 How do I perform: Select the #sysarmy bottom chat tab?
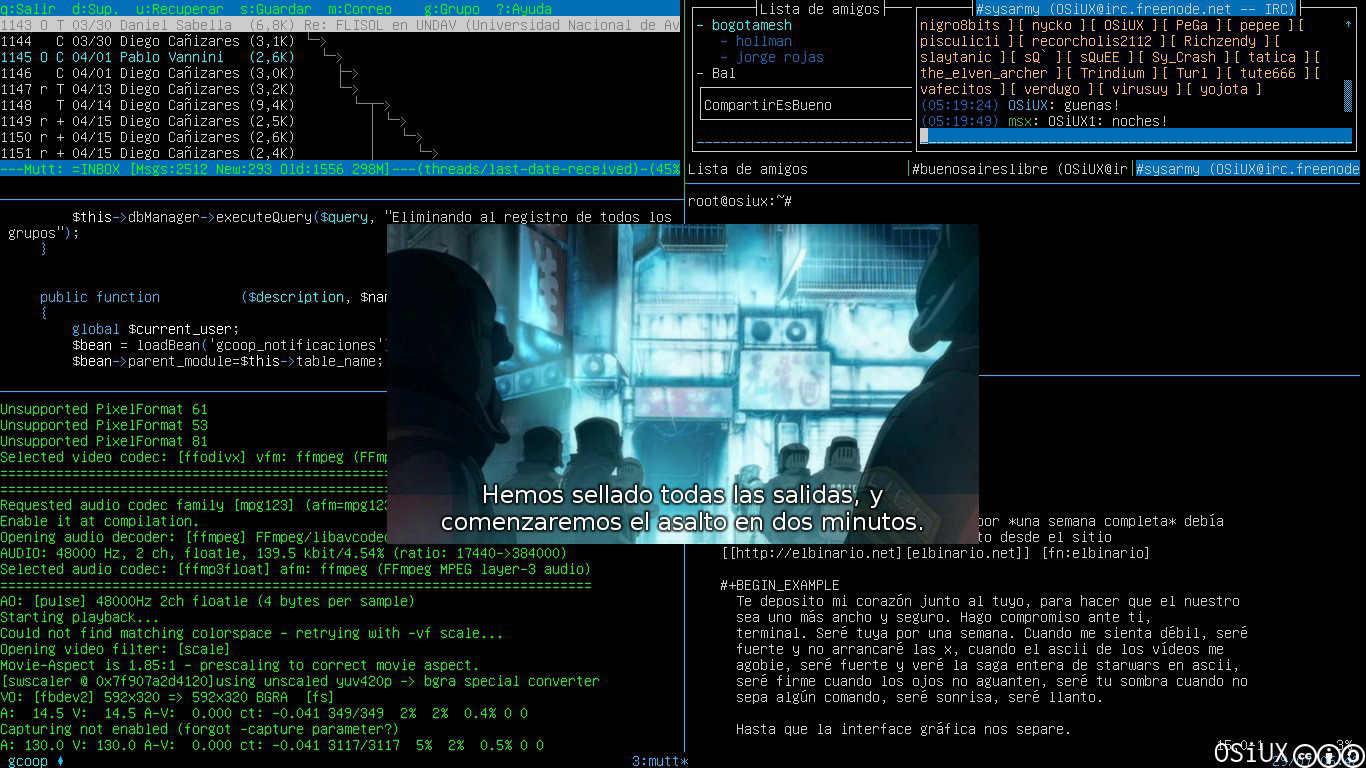1248,169
